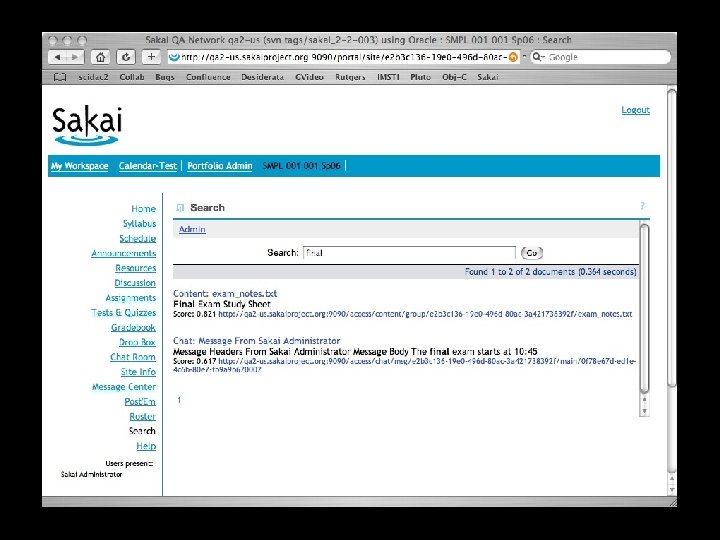Screen dimensions: 720x540
Task: Click the Logout link
Action: [x=636, y=110]
